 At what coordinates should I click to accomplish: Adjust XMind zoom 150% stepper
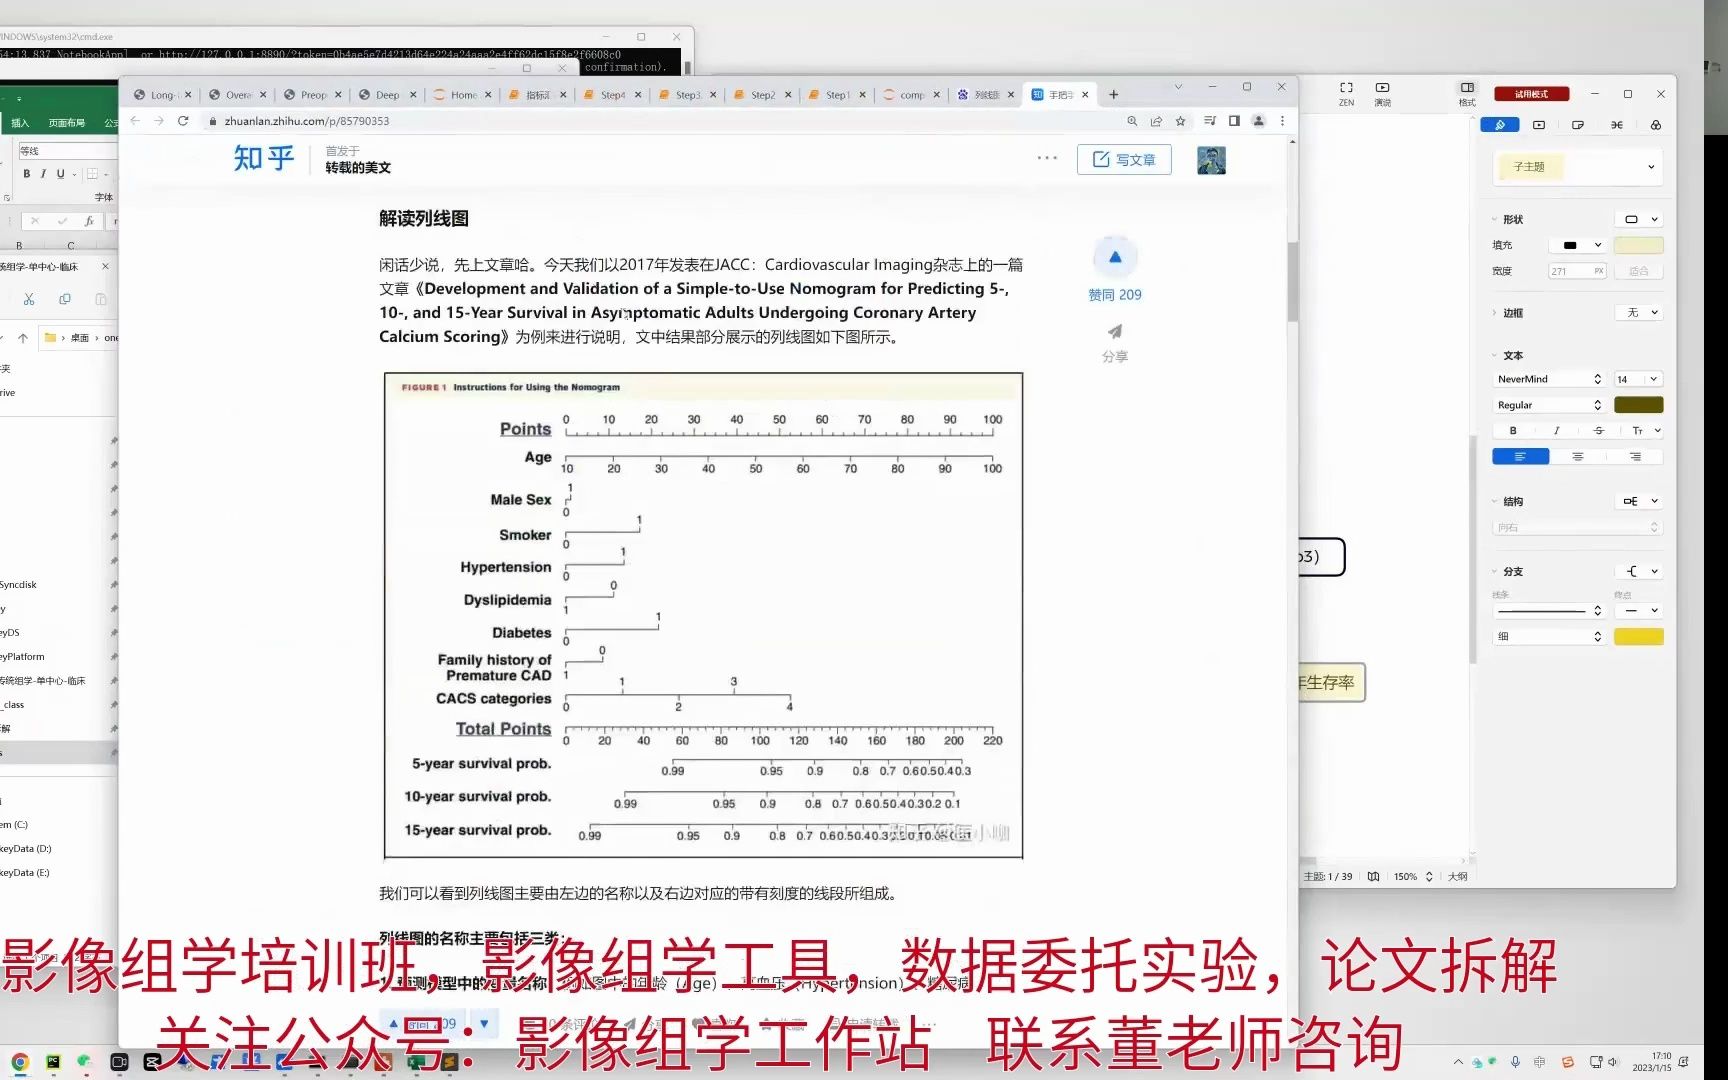[x=1429, y=876]
